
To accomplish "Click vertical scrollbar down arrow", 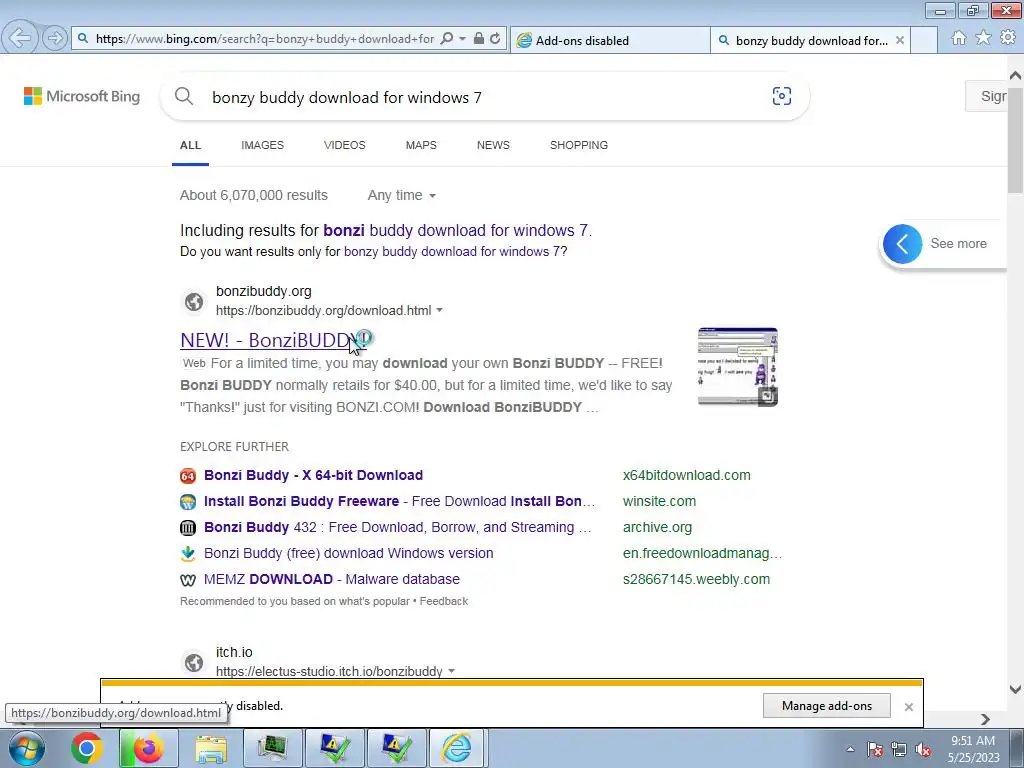I will (x=1015, y=690).
